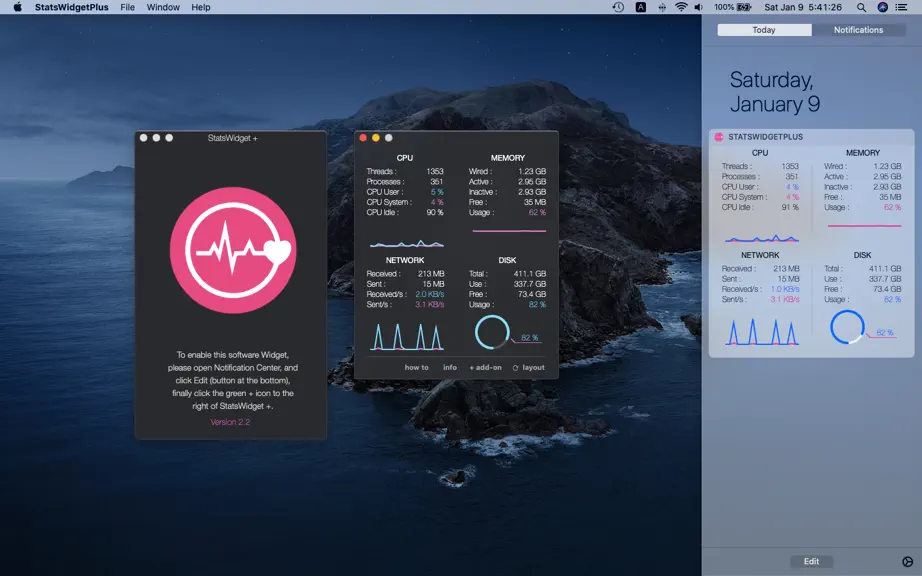The width and height of the screenshot is (922, 576).
Task: Click Wired 1.23 GB in stats window
Action: click(532, 172)
